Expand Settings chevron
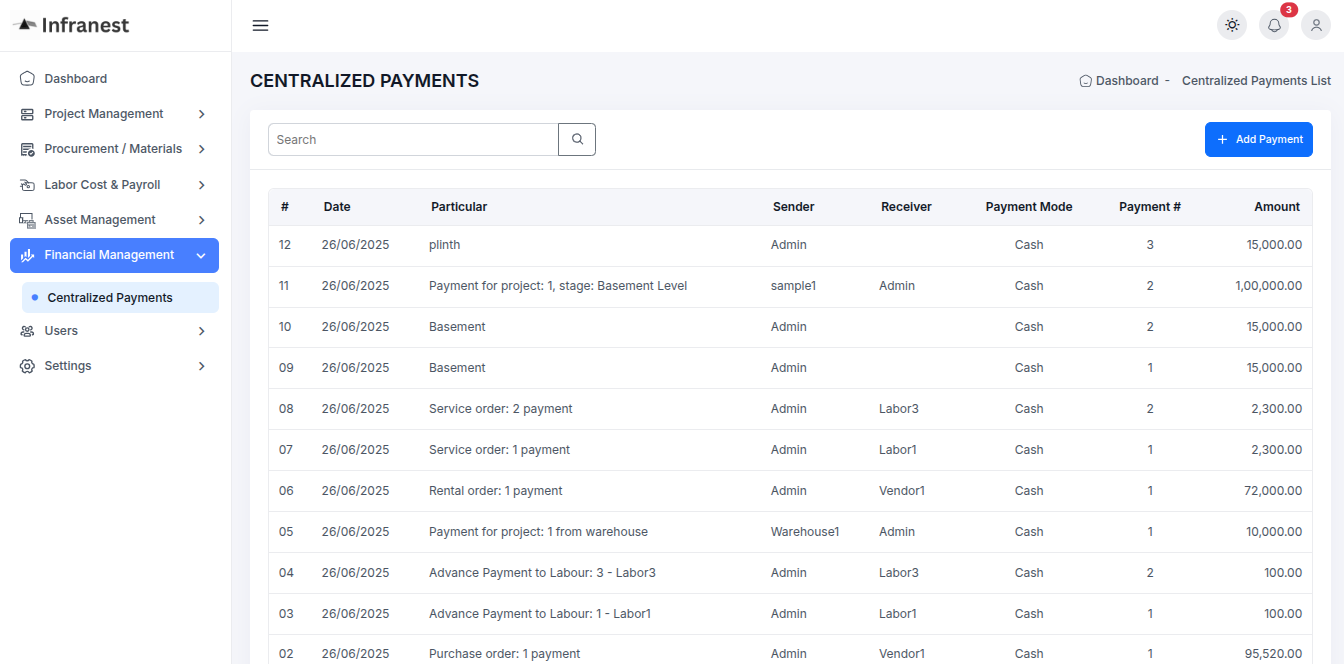 201,366
